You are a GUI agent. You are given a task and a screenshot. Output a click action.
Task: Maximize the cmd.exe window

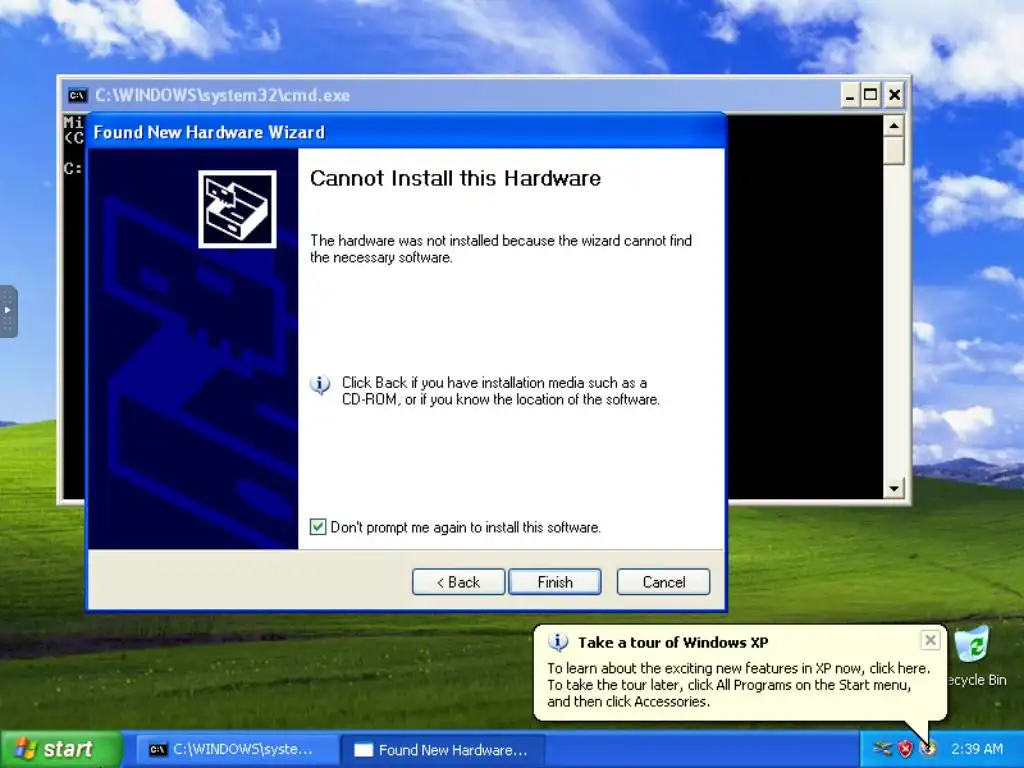tap(871, 95)
